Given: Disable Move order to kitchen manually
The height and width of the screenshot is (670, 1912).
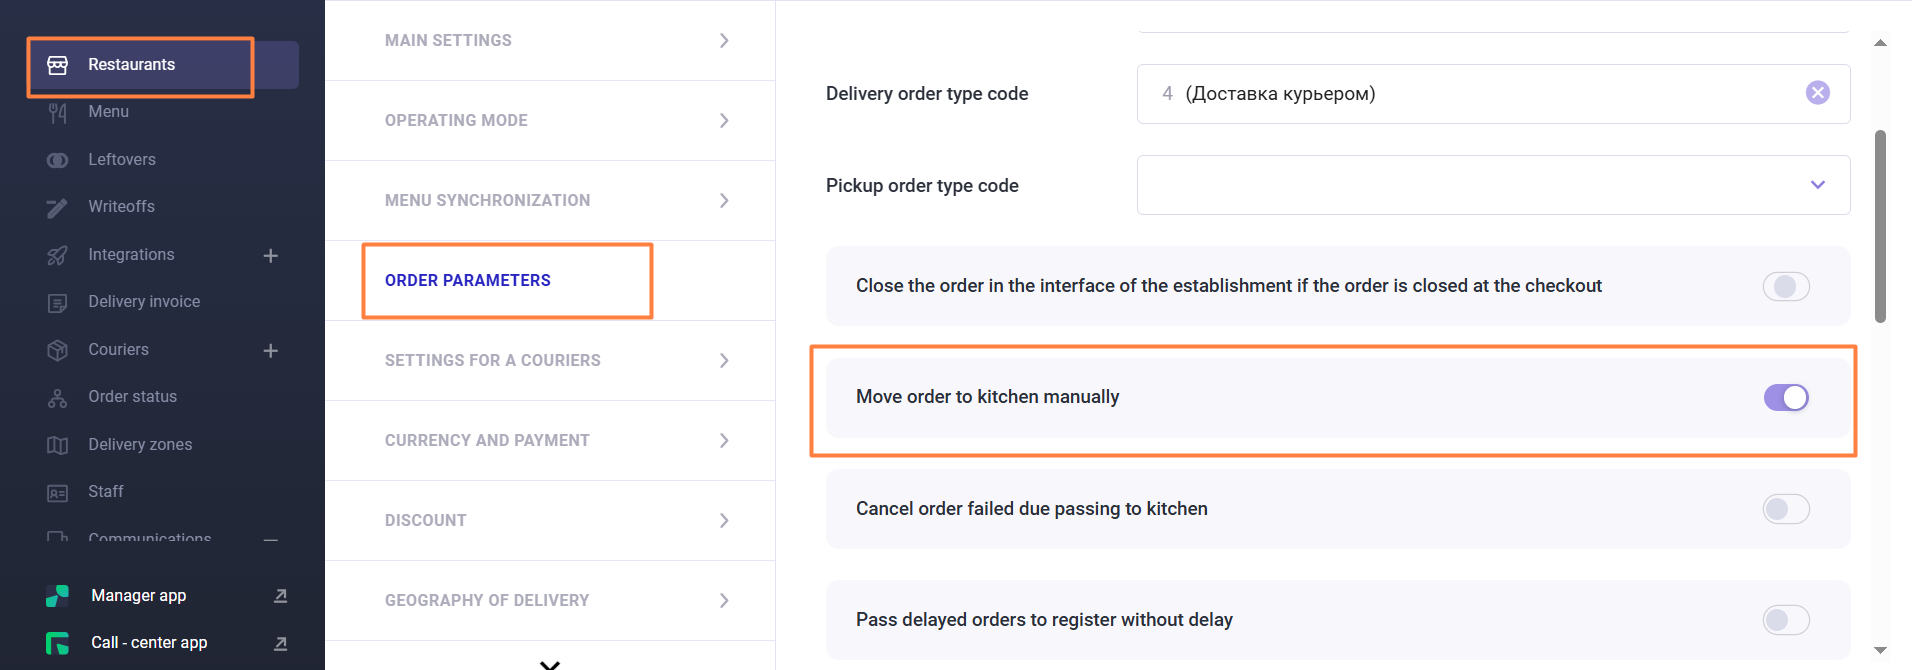Looking at the screenshot, I should pos(1786,398).
